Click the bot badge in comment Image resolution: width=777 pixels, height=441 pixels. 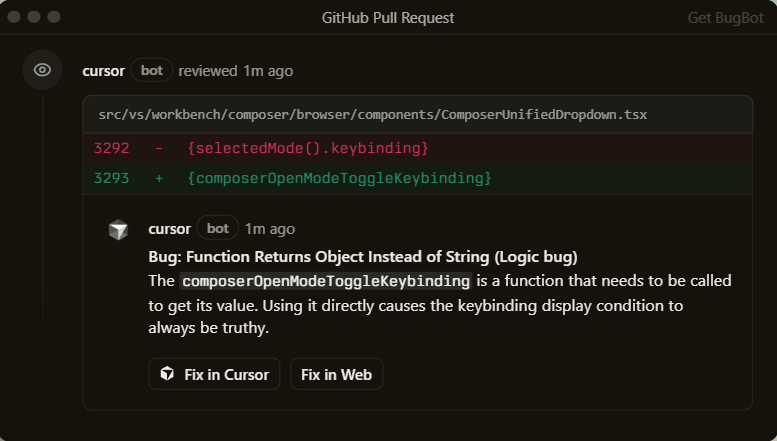tap(218, 229)
